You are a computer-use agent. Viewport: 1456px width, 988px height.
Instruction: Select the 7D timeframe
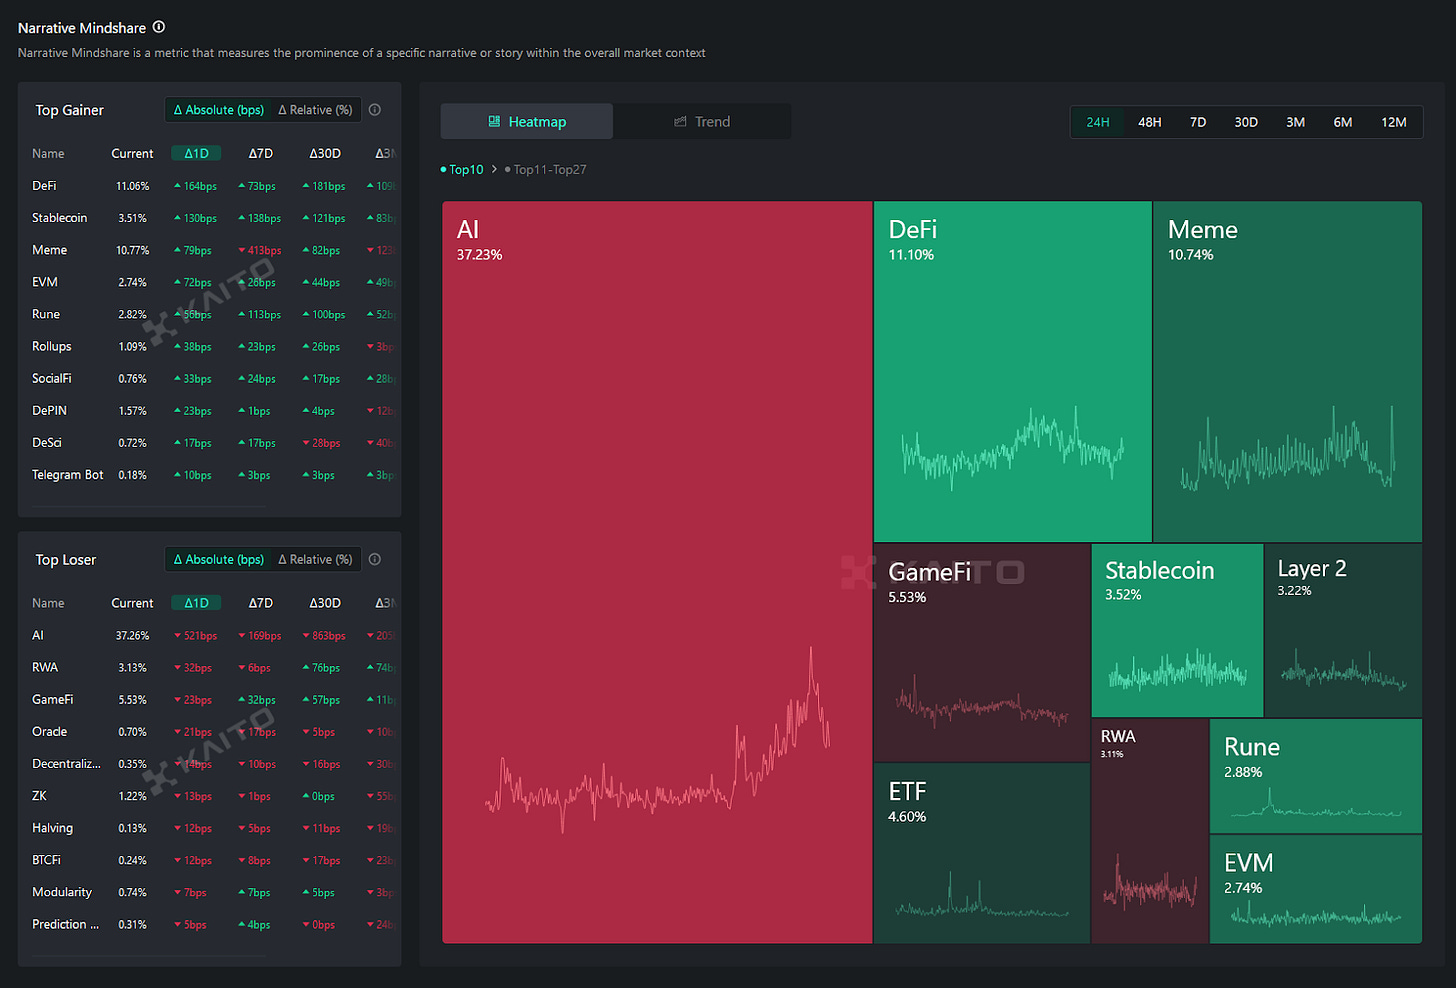pos(1198,122)
